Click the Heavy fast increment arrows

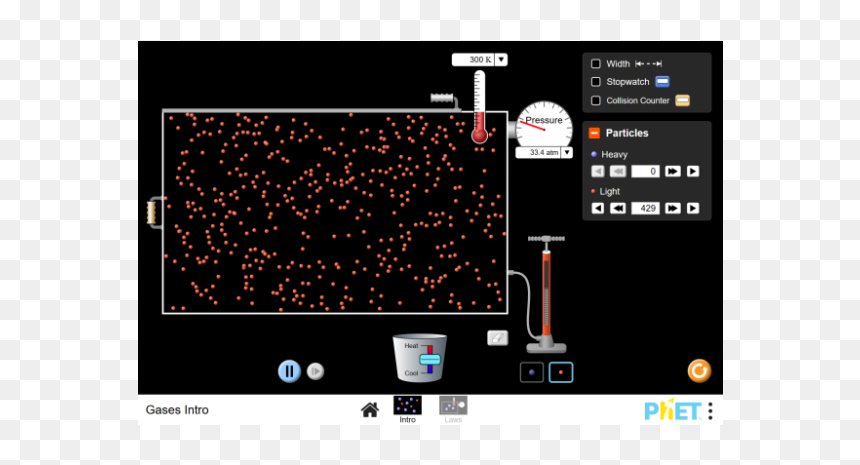point(672,172)
